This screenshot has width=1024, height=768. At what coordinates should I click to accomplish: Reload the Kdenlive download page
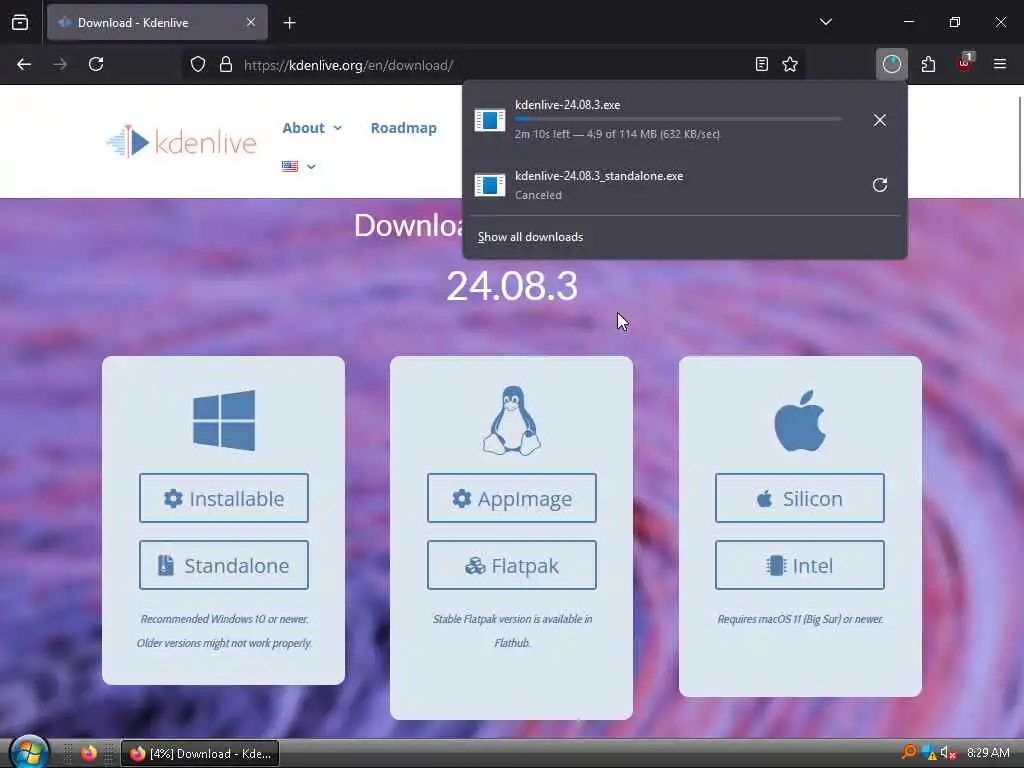tap(96, 64)
